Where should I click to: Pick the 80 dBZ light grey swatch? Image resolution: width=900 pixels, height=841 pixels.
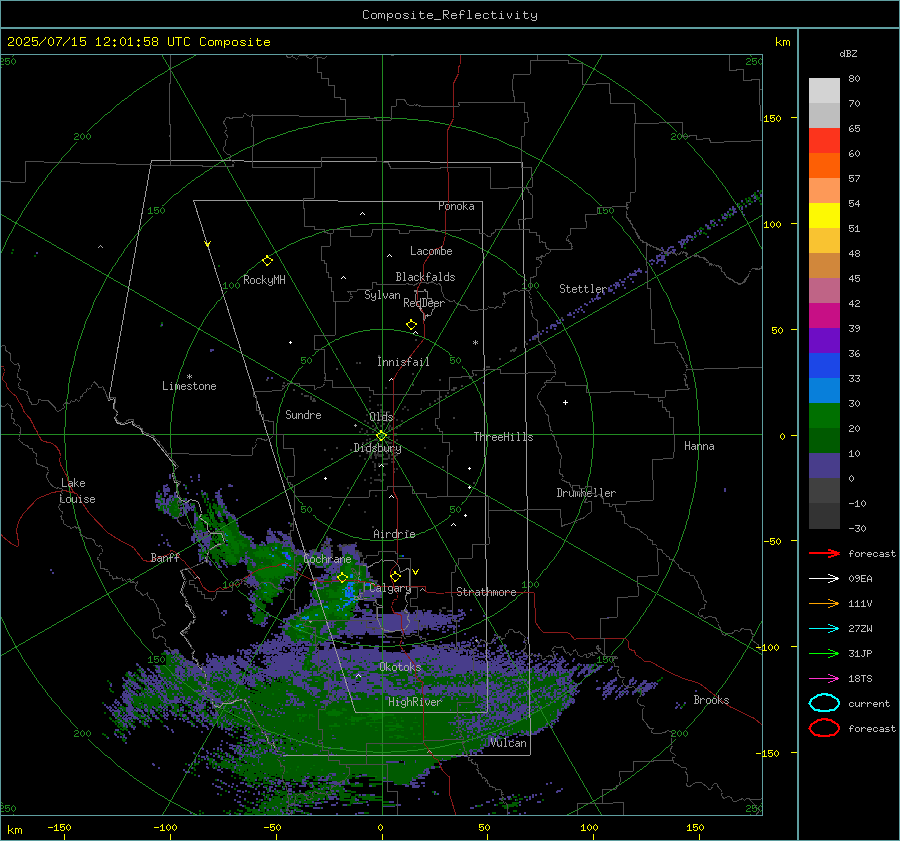coord(824,91)
